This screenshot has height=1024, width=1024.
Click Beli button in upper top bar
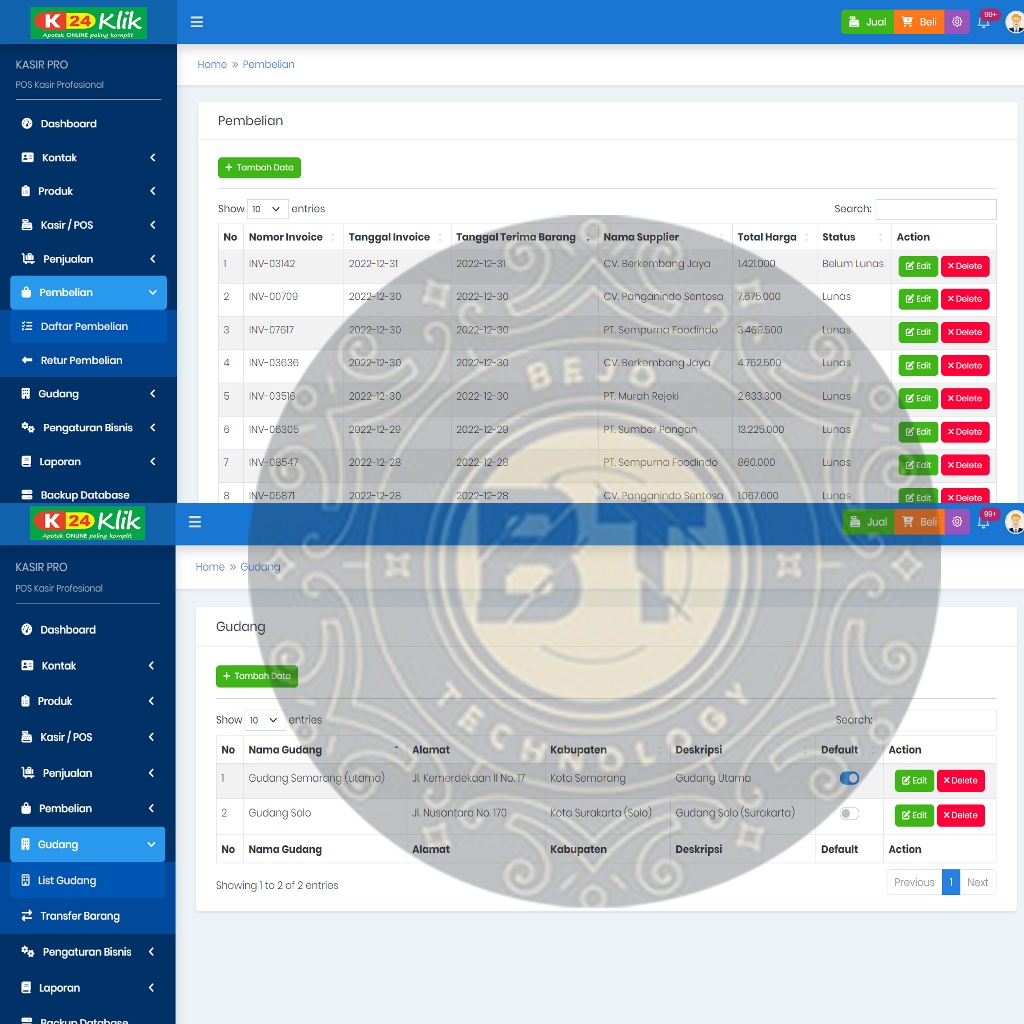pos(919,22)
